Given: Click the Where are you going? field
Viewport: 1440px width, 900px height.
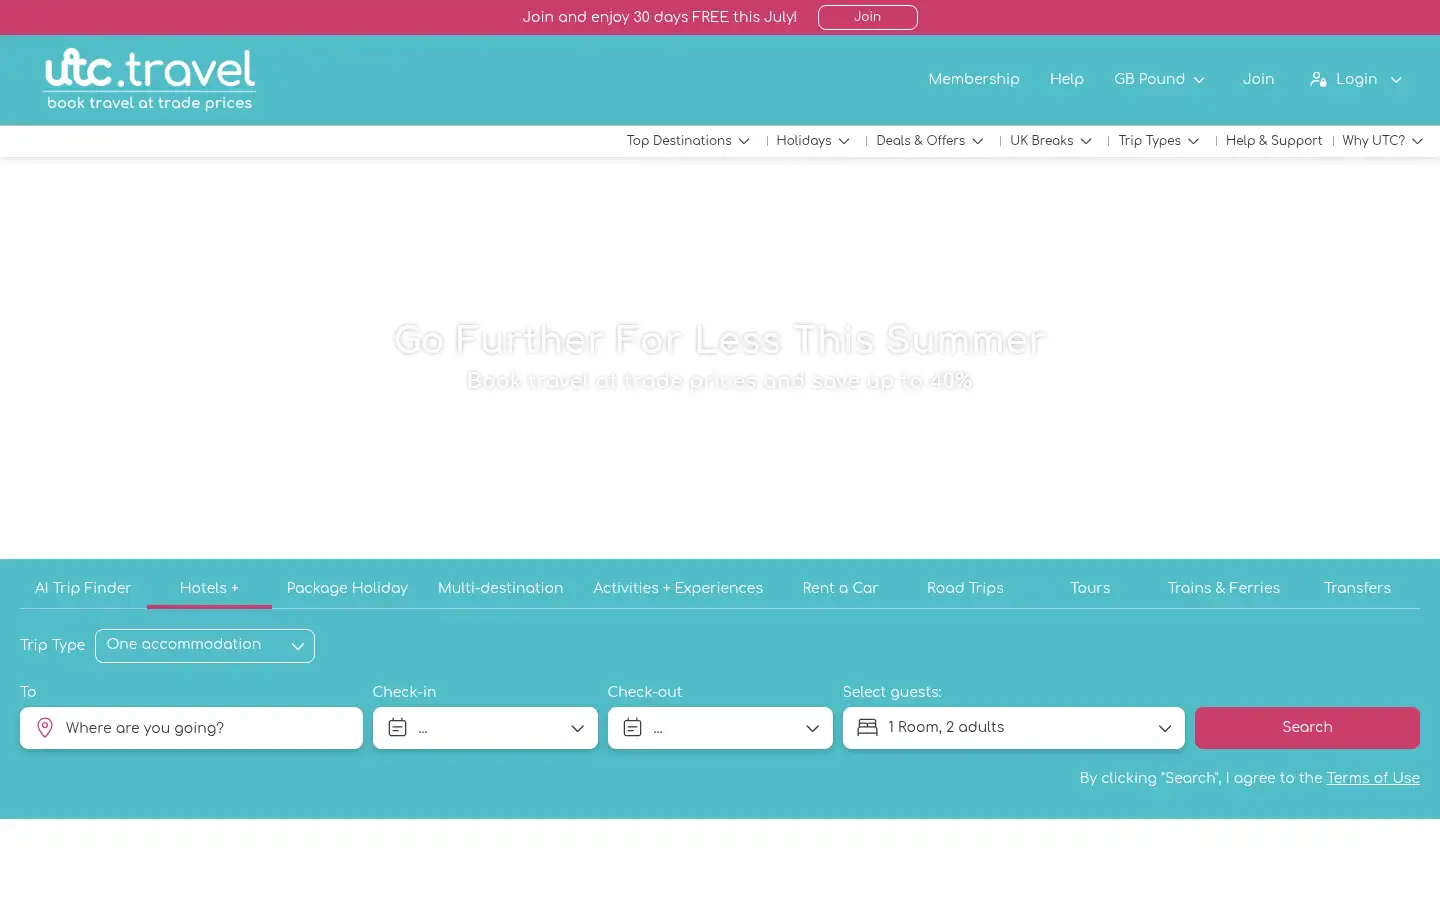Looking at the screenshot, I should [x=191, y=728].
